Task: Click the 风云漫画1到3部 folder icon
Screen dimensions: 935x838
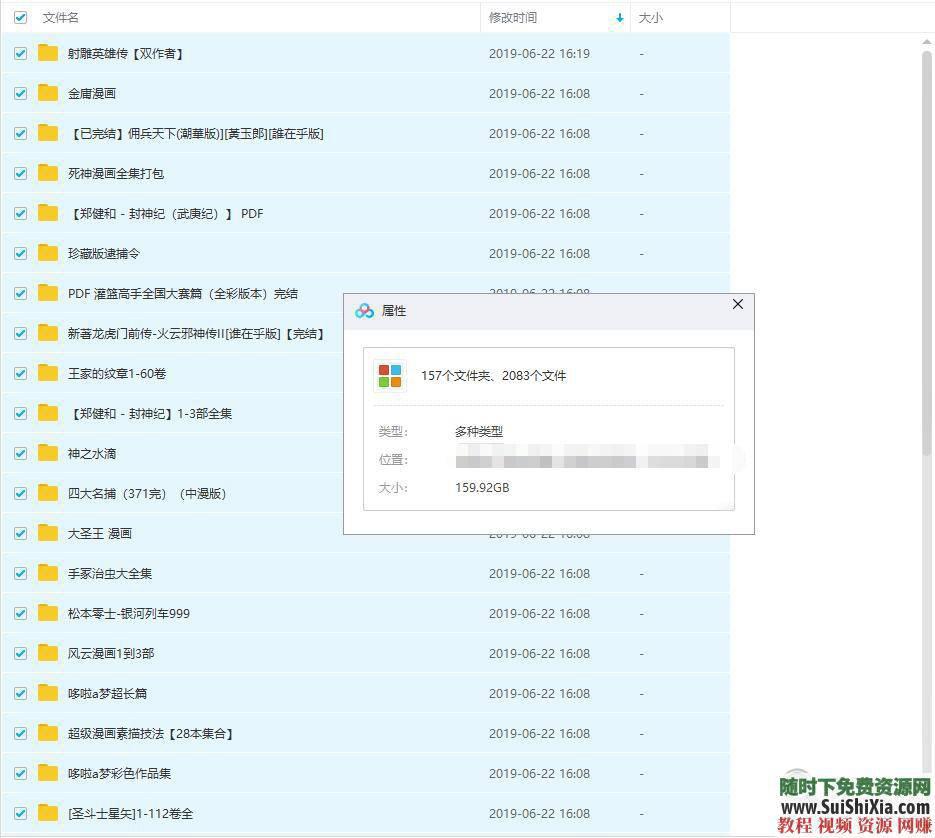Action: pos(47,653)
